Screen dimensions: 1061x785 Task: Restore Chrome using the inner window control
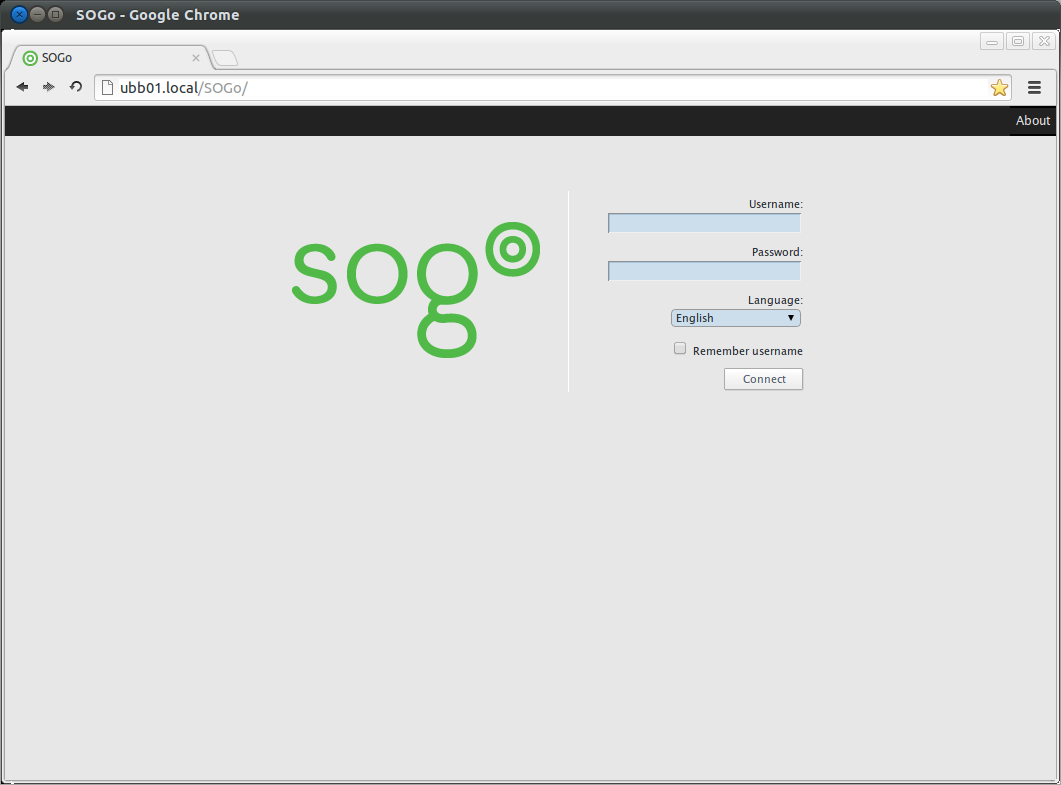pos(1018,41)
